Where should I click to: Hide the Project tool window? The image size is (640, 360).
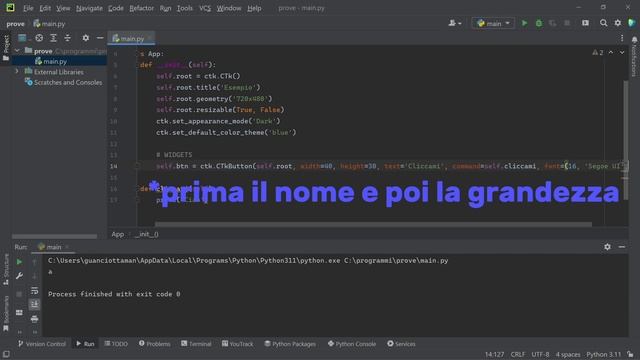point(100,38)
